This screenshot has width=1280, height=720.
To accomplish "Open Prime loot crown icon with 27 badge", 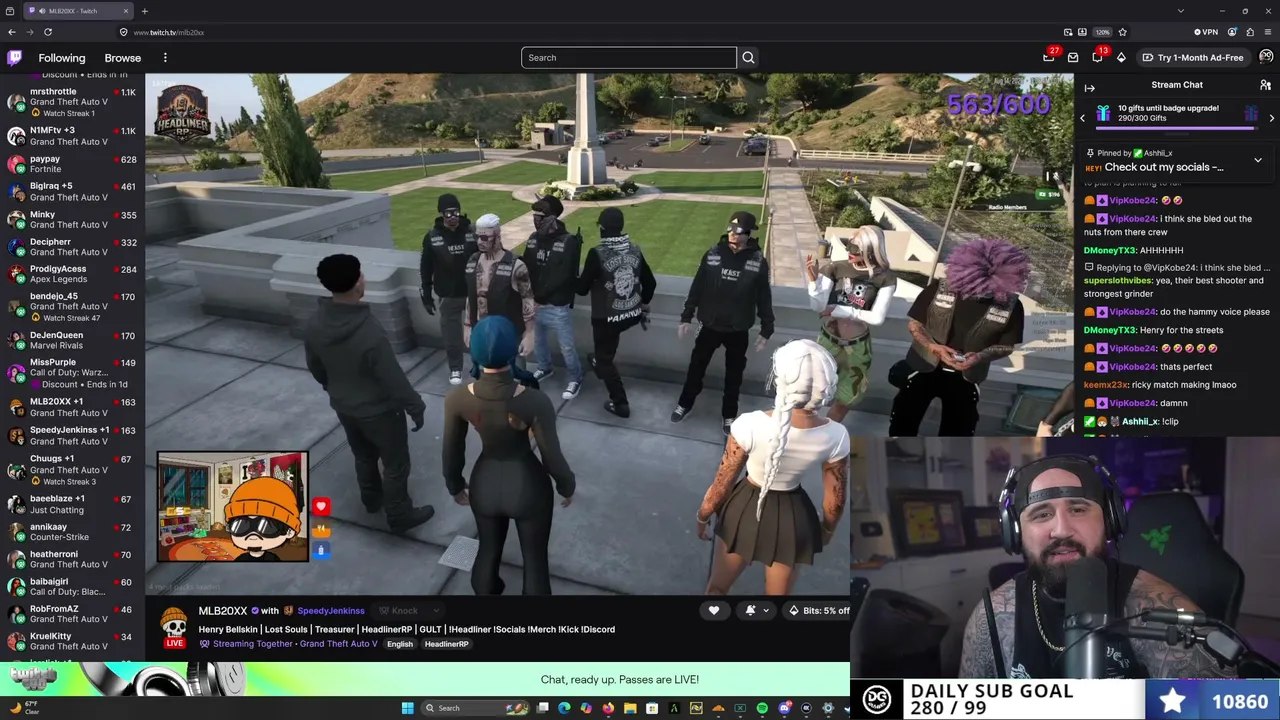I will tap(1049, 57).
